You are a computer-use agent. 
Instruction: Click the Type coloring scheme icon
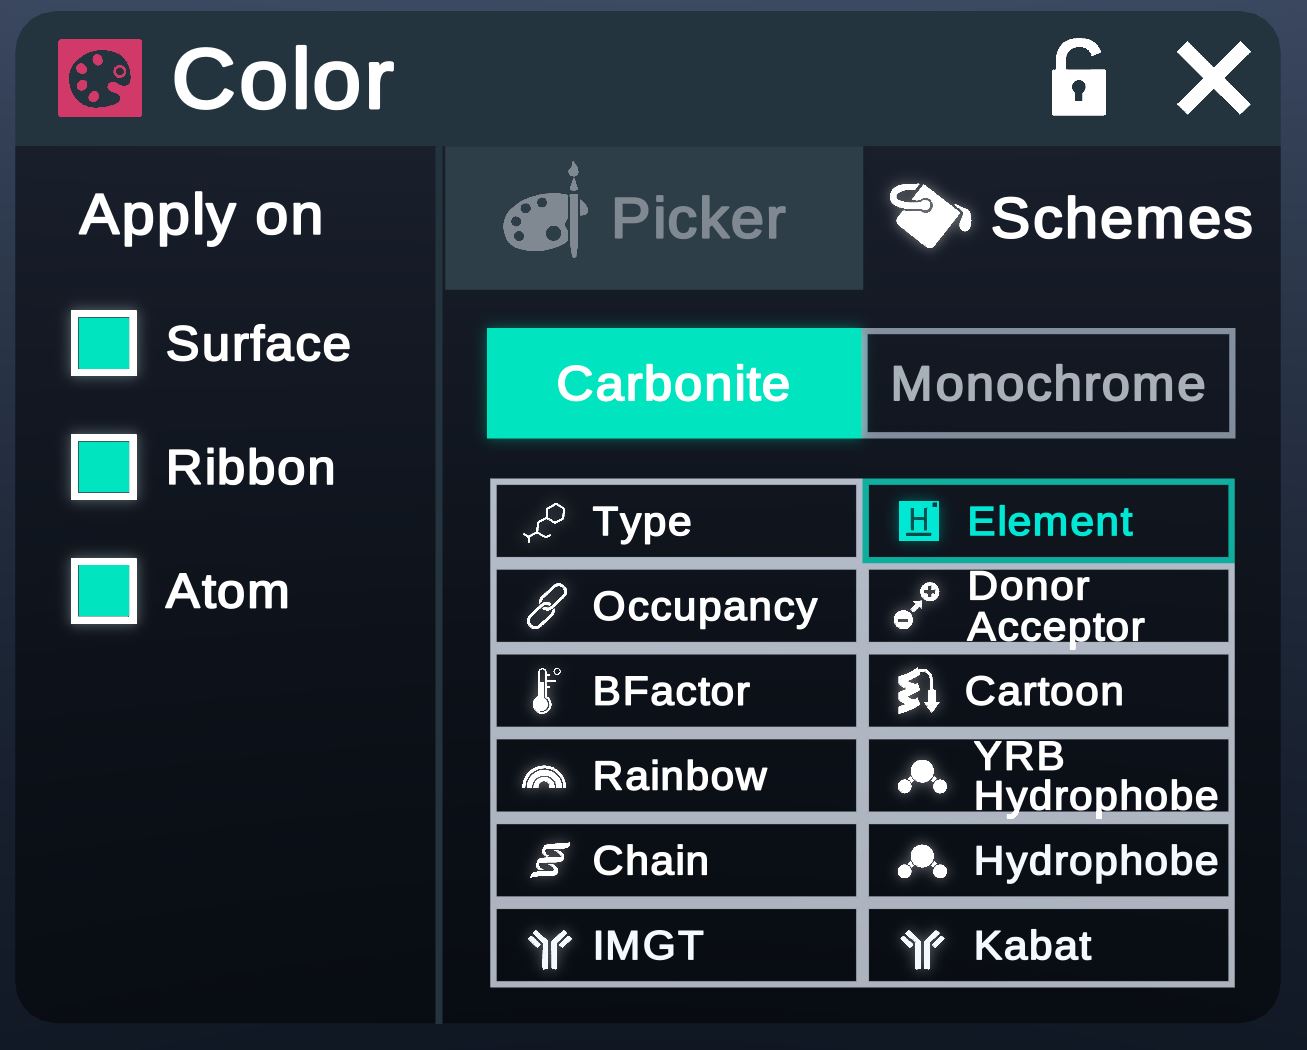click(x=543, y=521)
